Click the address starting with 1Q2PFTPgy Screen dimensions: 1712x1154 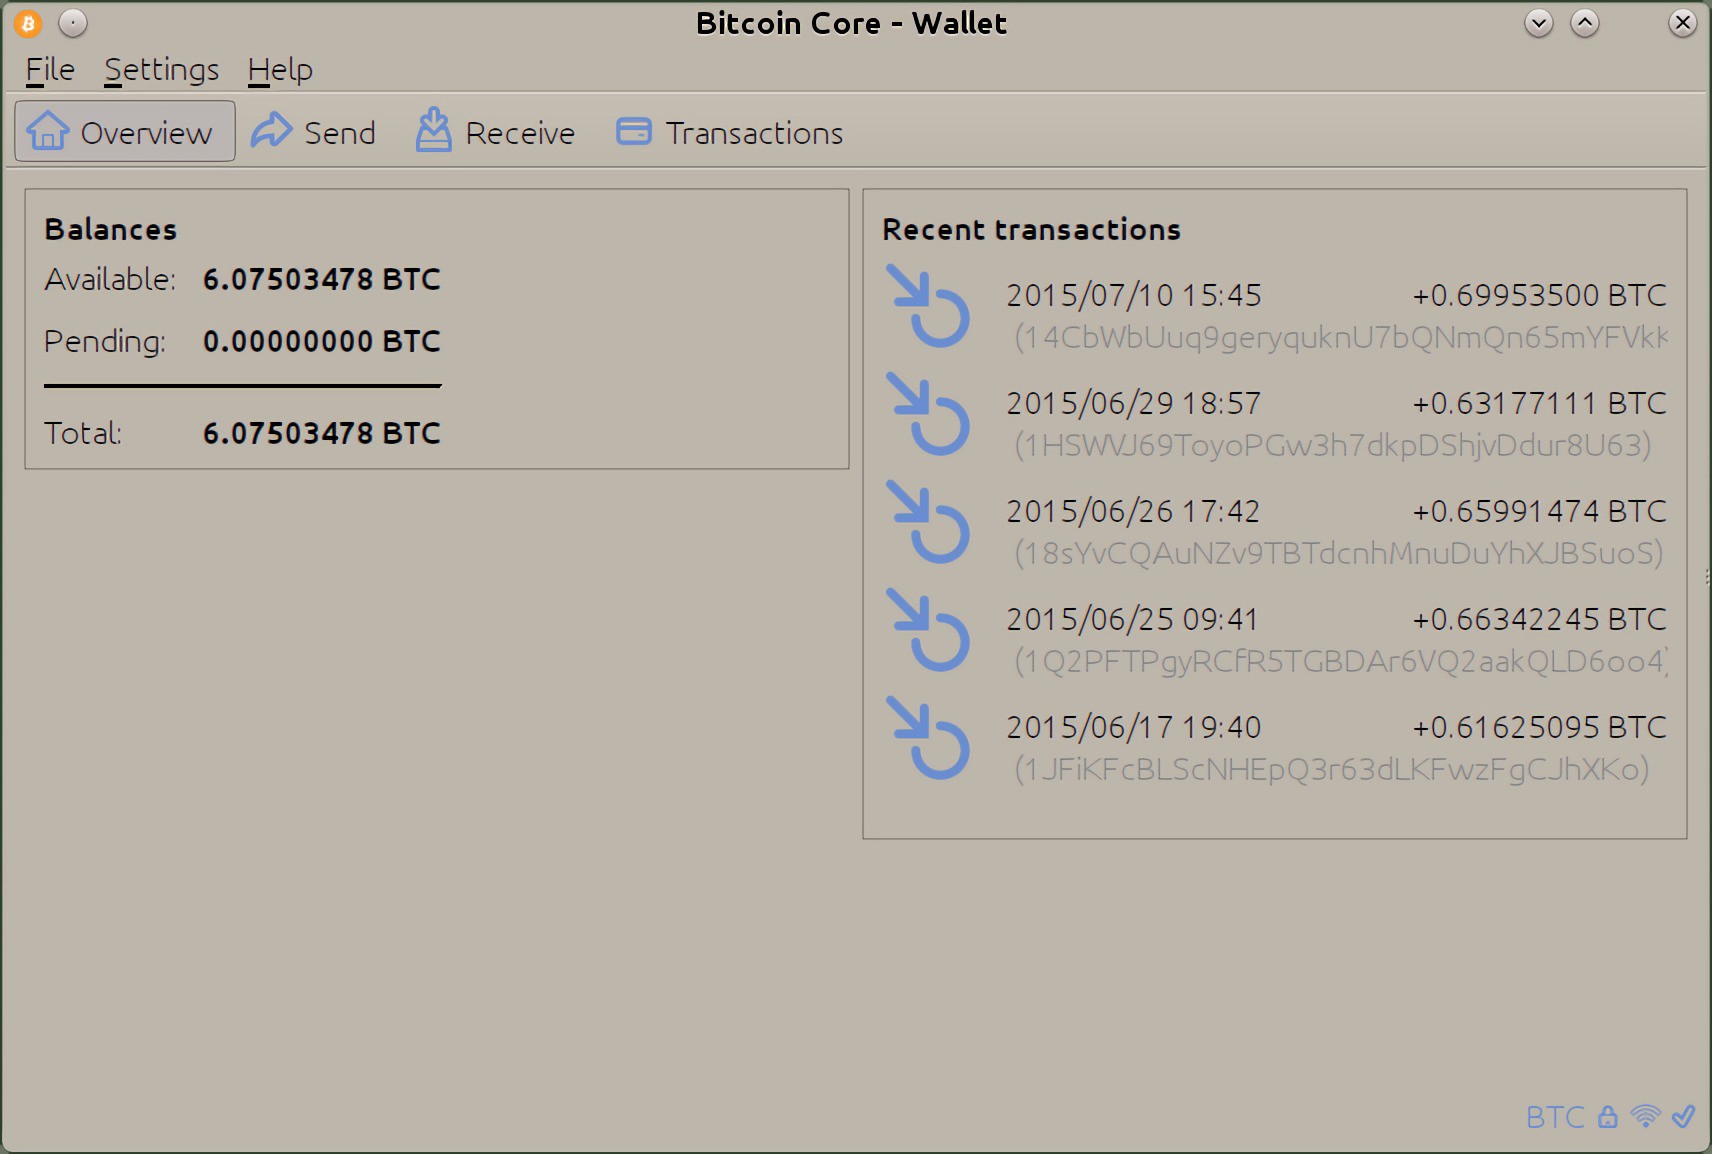tap(1341, 662)
